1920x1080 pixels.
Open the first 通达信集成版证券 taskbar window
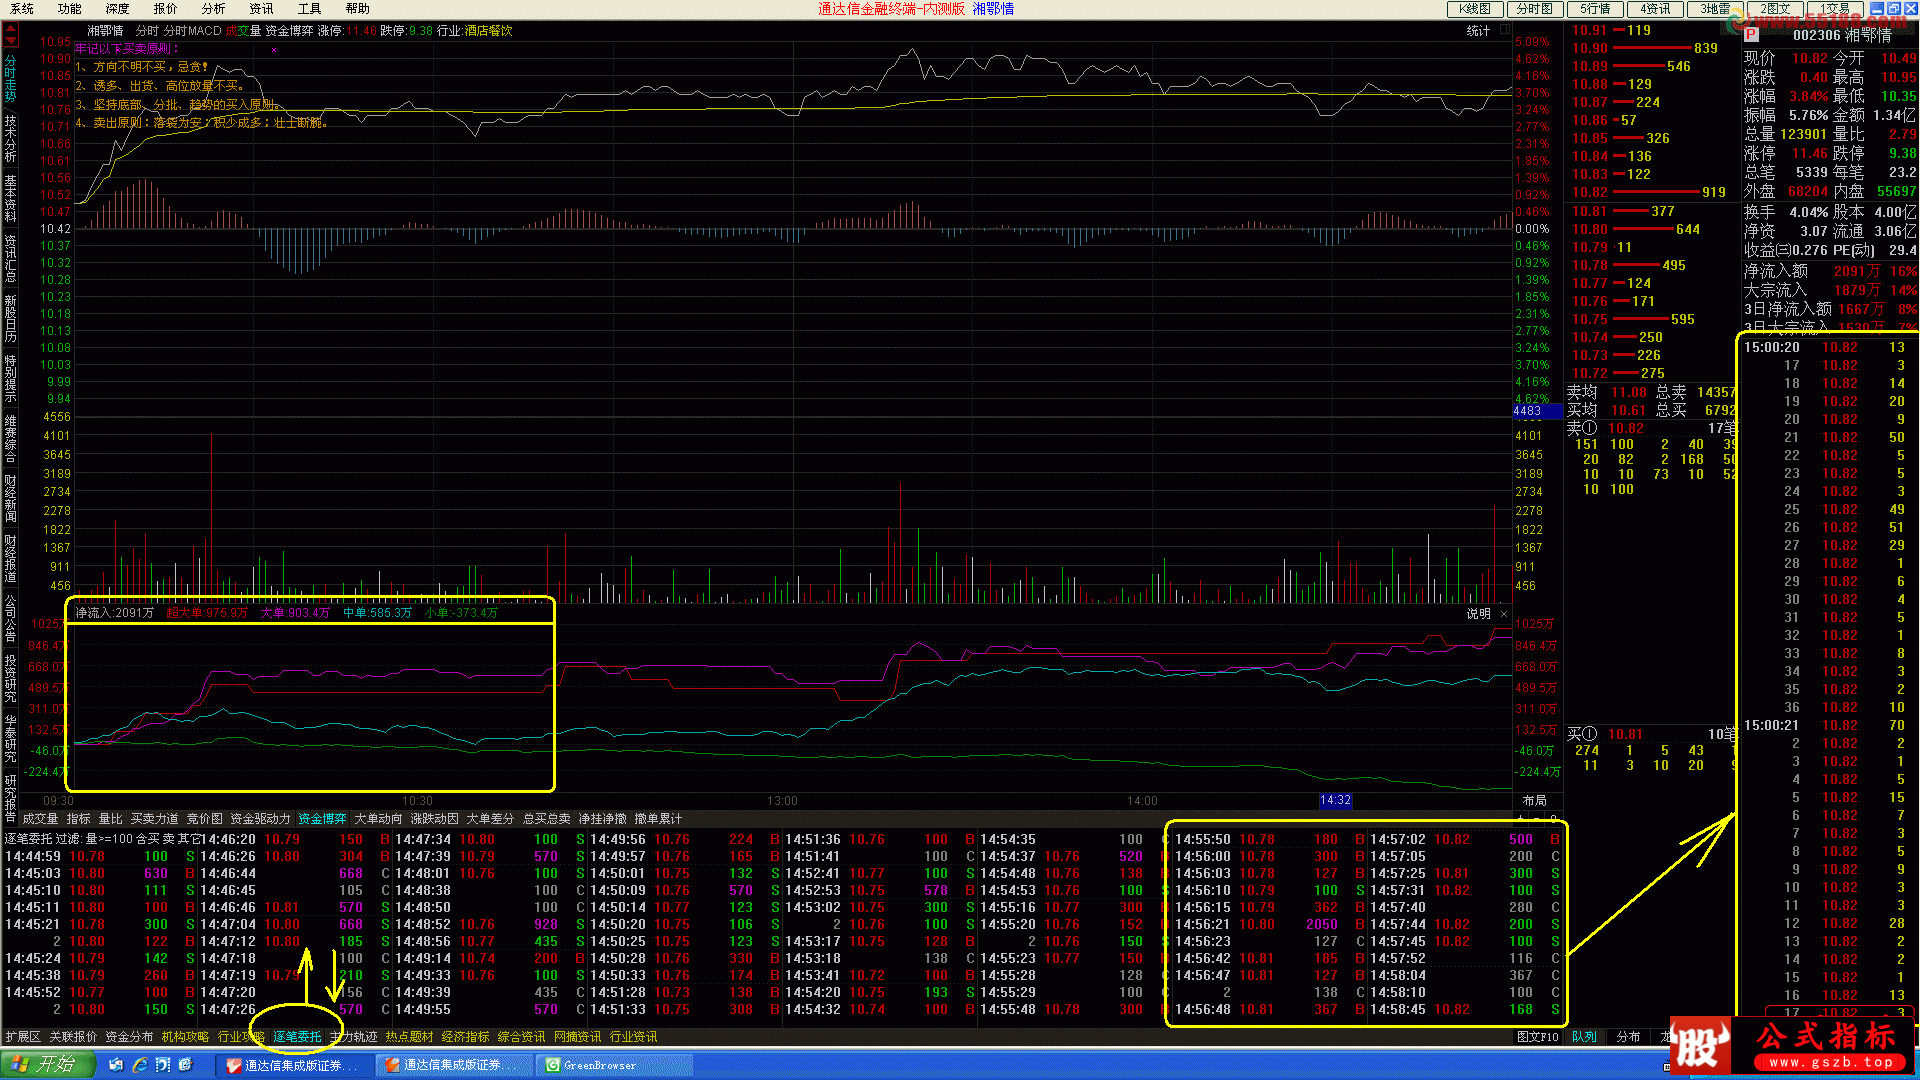[297, 1065]
